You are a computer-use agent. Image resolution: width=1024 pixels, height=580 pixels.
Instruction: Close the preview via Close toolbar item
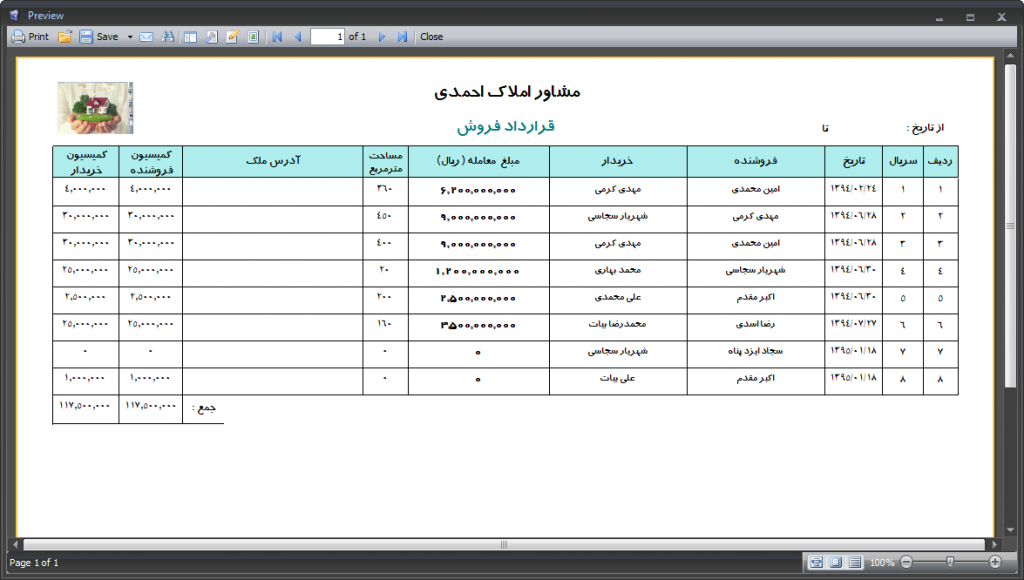[432, 37]
